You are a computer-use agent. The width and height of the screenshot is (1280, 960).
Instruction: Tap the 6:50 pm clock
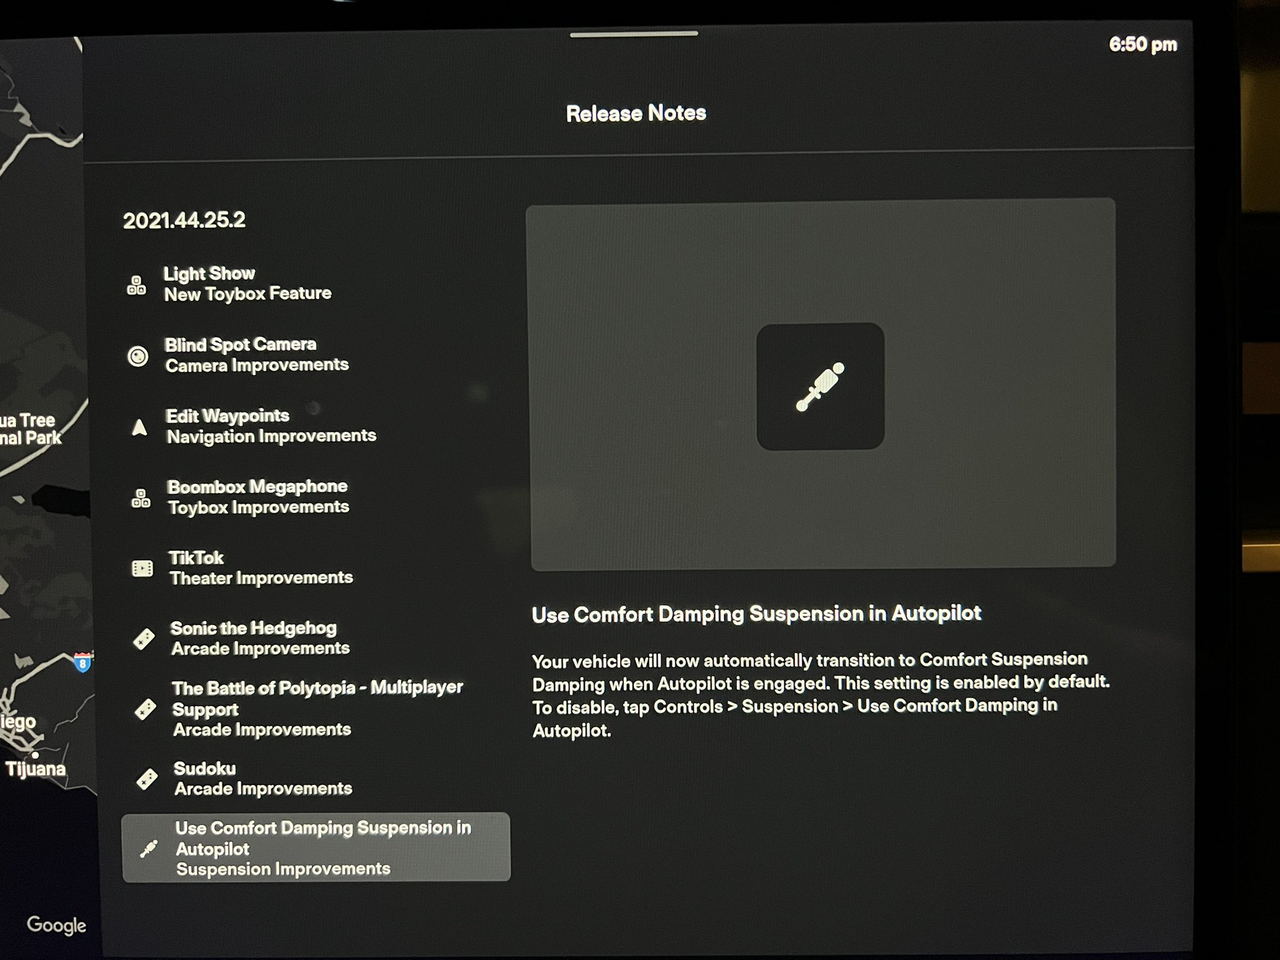tap(1143, 44)
